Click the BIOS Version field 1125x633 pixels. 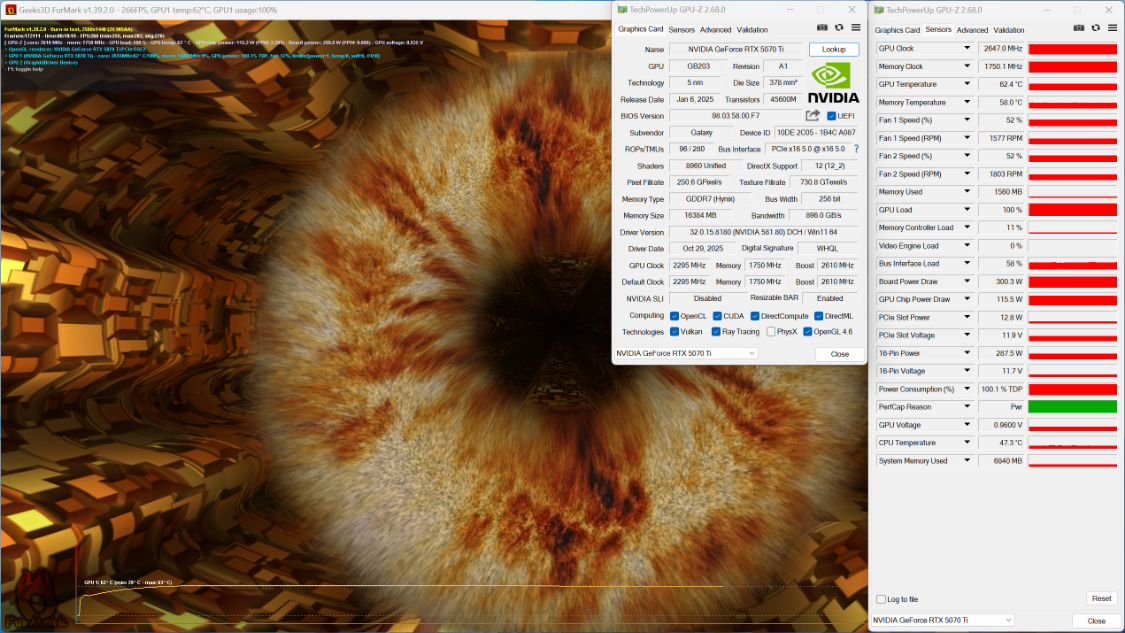[736, 116]
